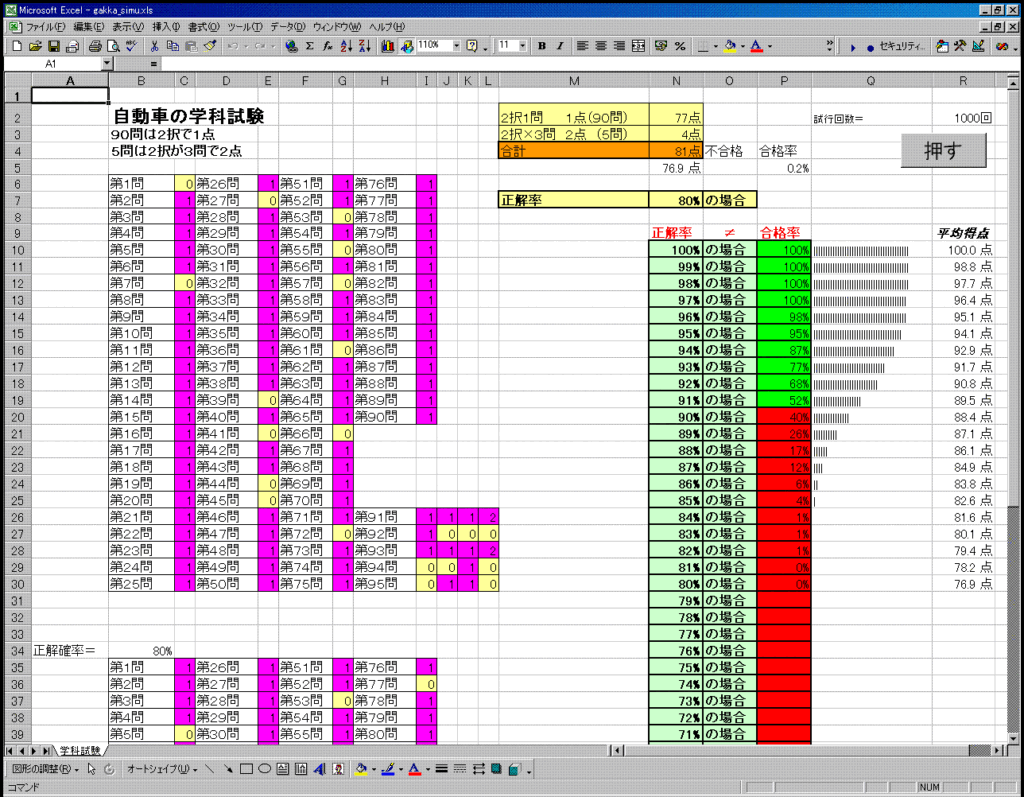Open the Name Box dropdown

107,64
